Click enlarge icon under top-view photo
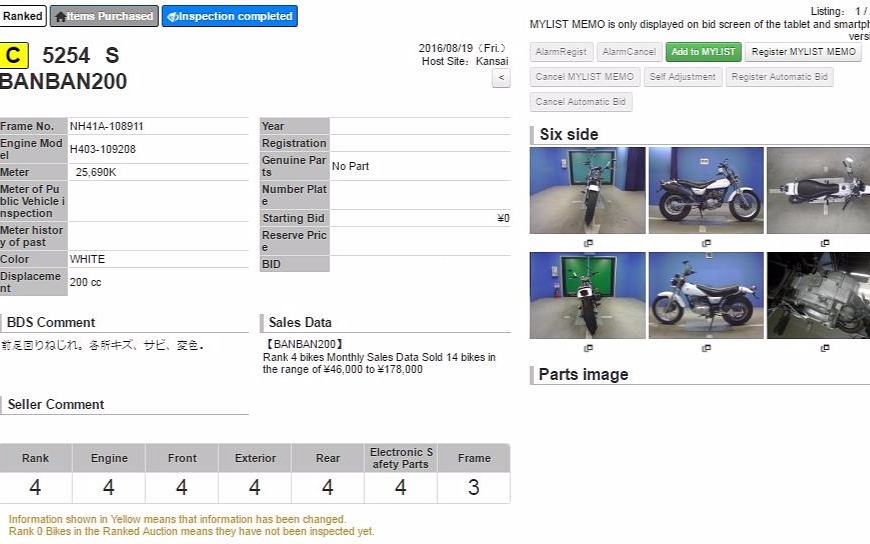The width and height of the screenshot is (870, 544). coord(825,243)
